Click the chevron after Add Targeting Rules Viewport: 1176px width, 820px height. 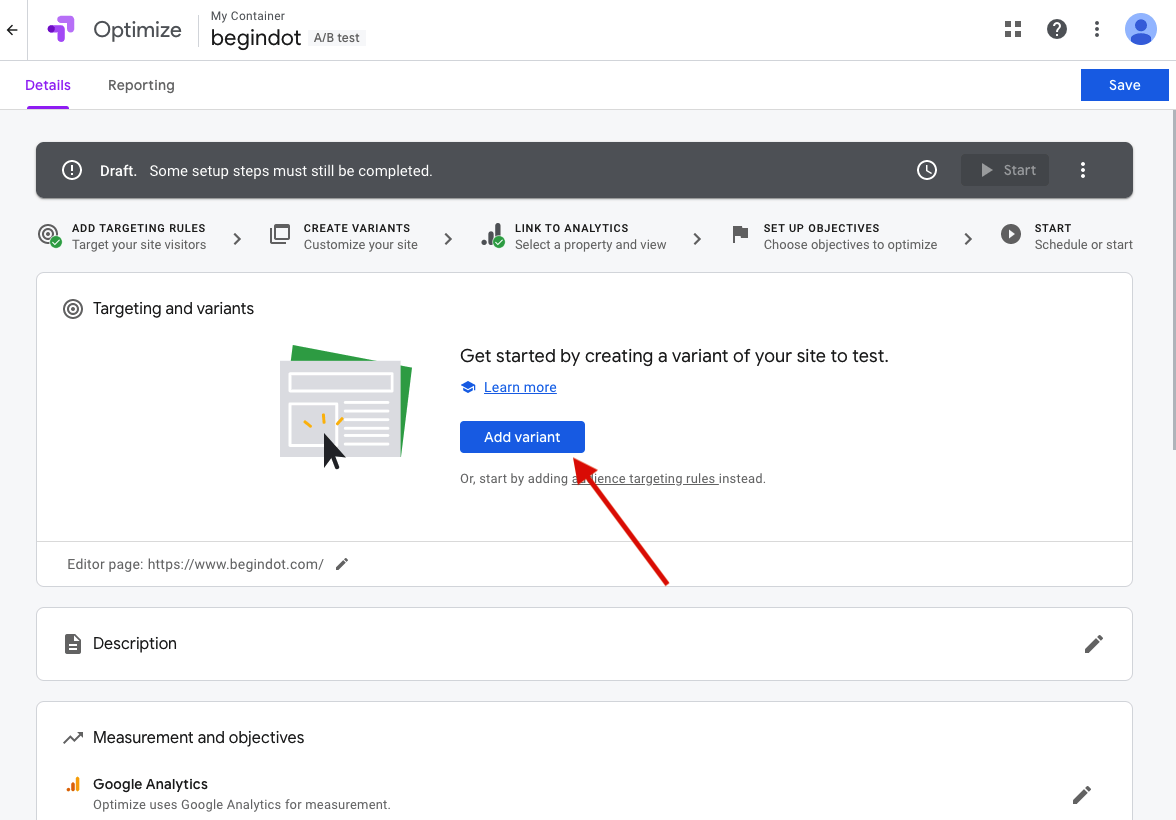pyautogui.click(x=237, y=239)
